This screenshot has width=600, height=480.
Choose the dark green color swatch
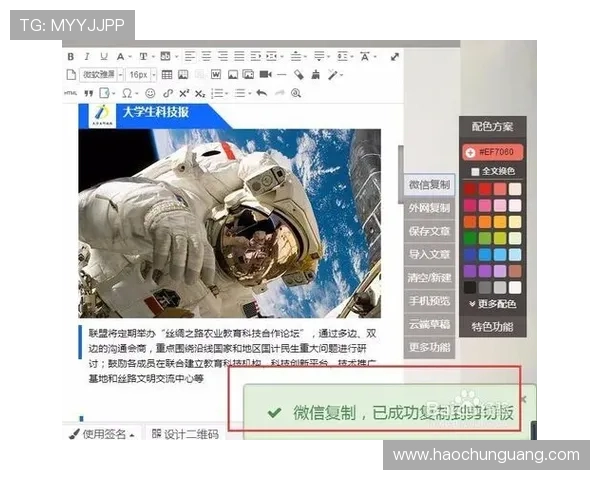[470, 238]
